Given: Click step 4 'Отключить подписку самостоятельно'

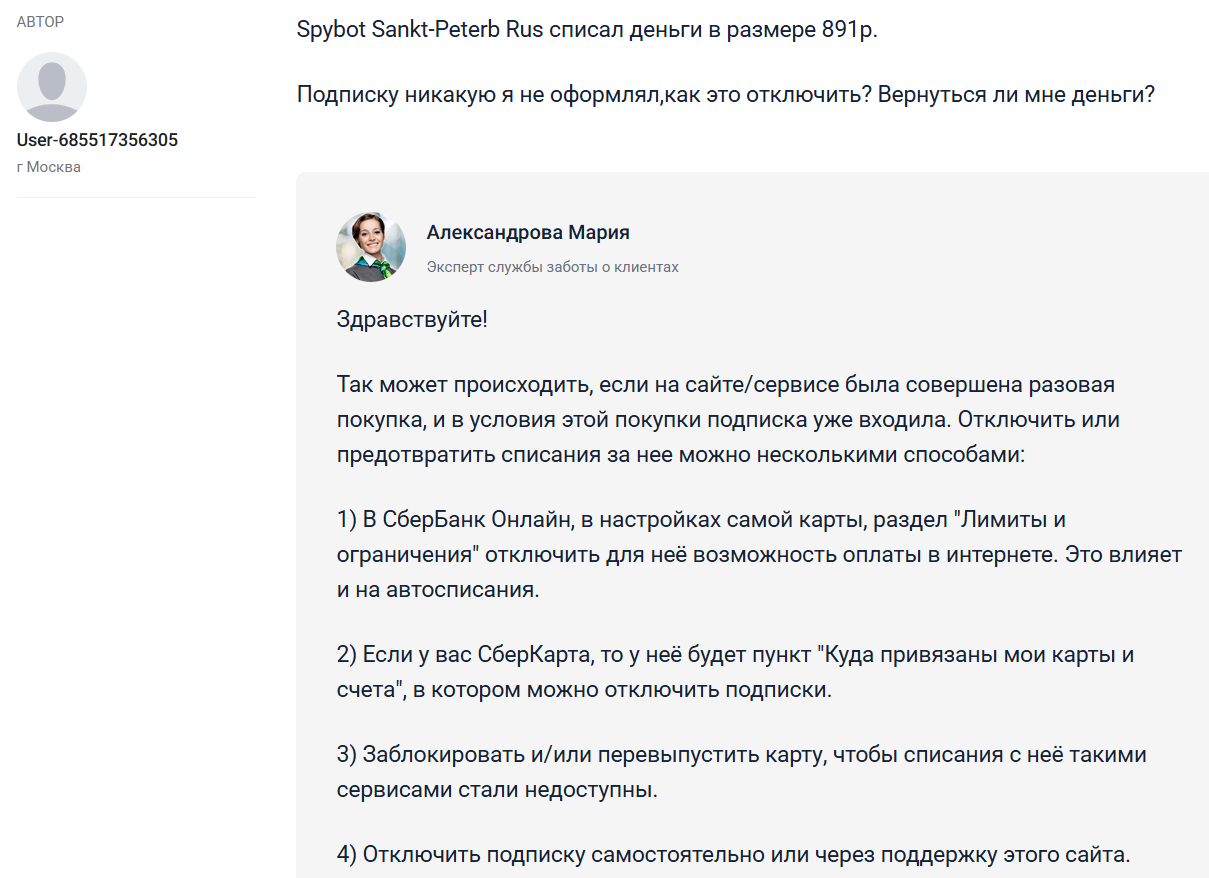Looking at the screenshot, I should point(733,854).
